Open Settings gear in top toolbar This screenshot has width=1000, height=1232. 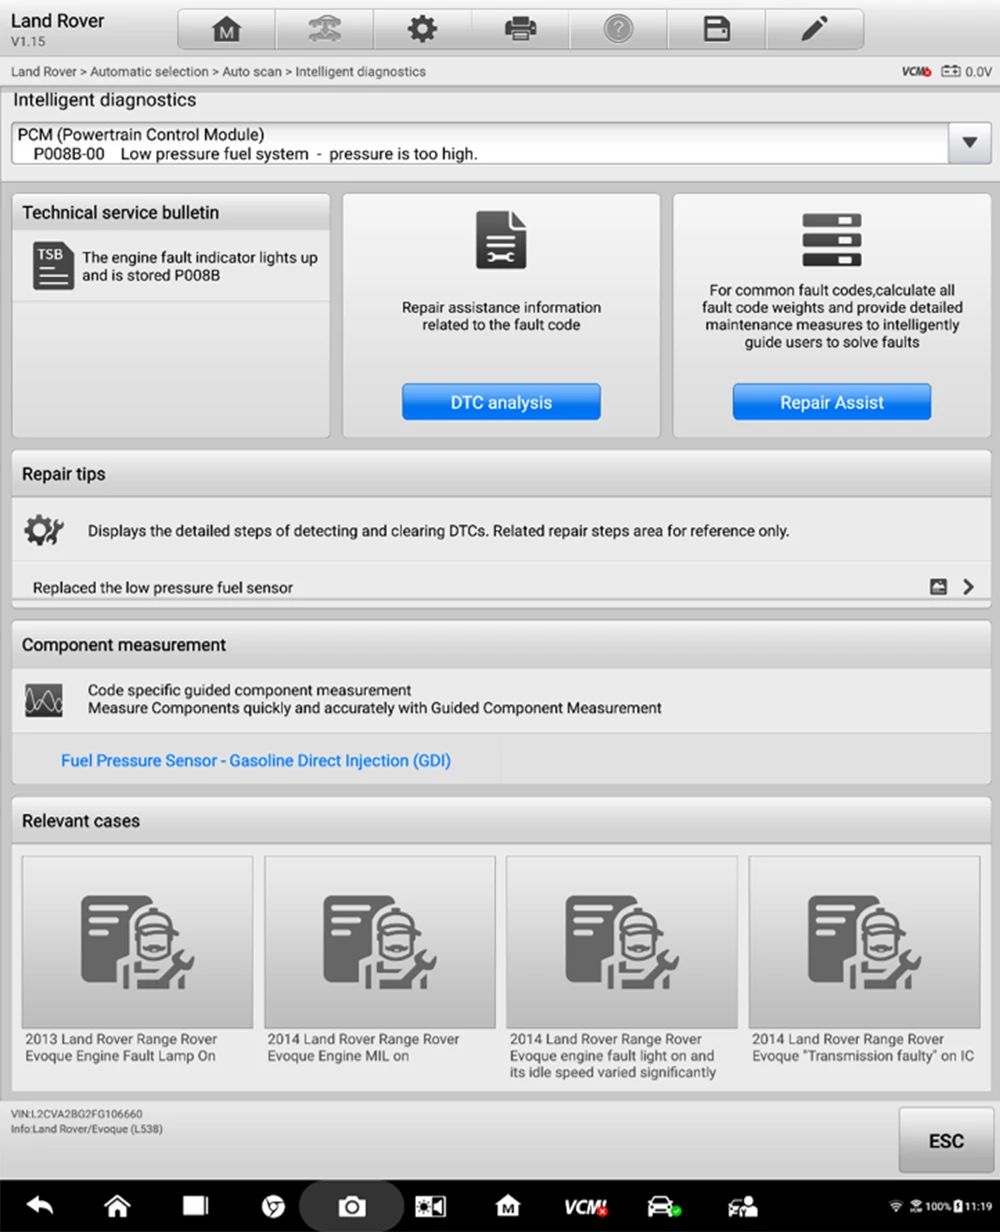point(422,30)
